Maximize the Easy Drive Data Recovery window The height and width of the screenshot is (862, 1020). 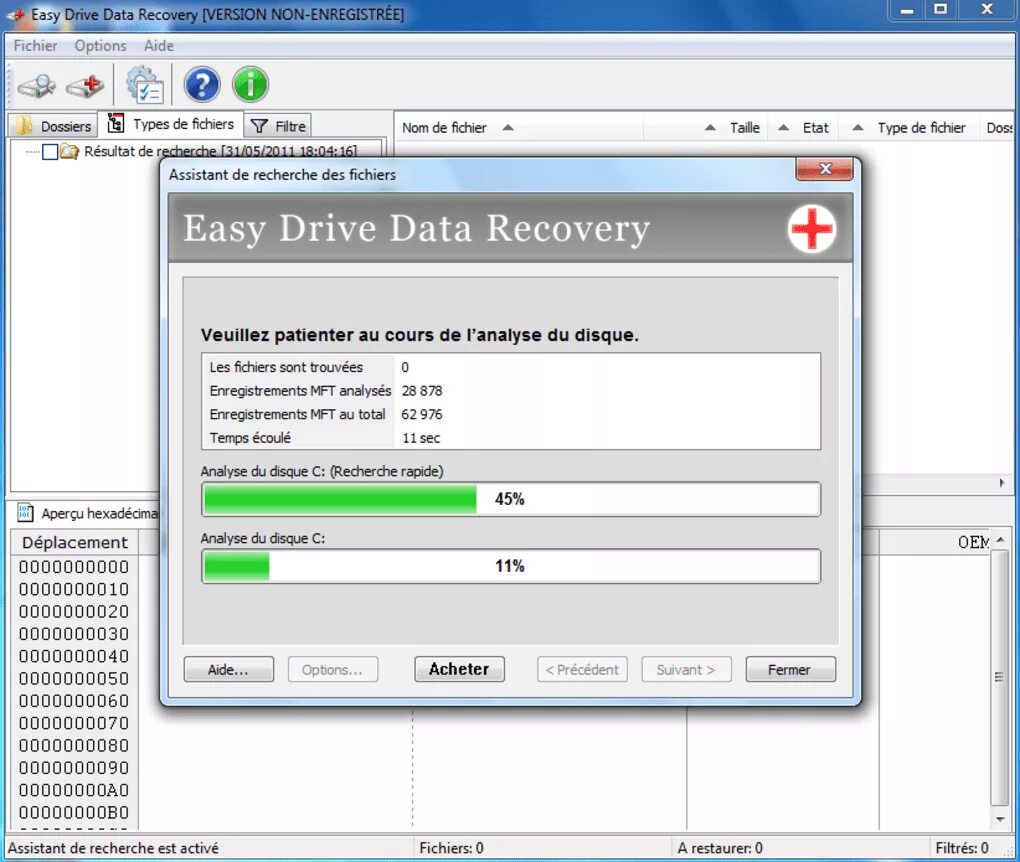(940, 10)
